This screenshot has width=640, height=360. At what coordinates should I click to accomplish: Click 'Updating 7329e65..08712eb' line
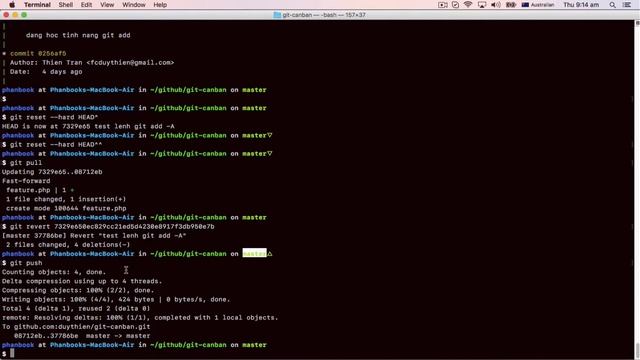pos(52,172)
